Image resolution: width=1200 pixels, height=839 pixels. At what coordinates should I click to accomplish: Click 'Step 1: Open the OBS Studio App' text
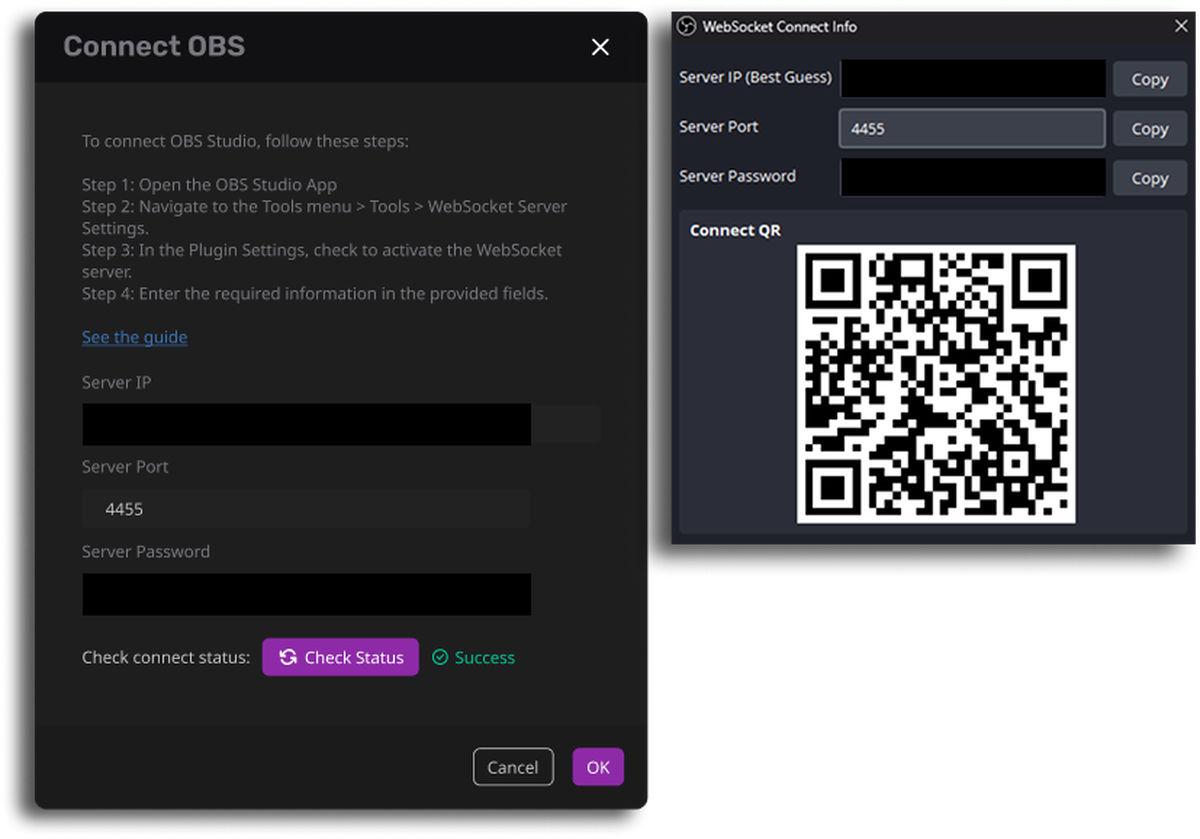click(209, 185)
